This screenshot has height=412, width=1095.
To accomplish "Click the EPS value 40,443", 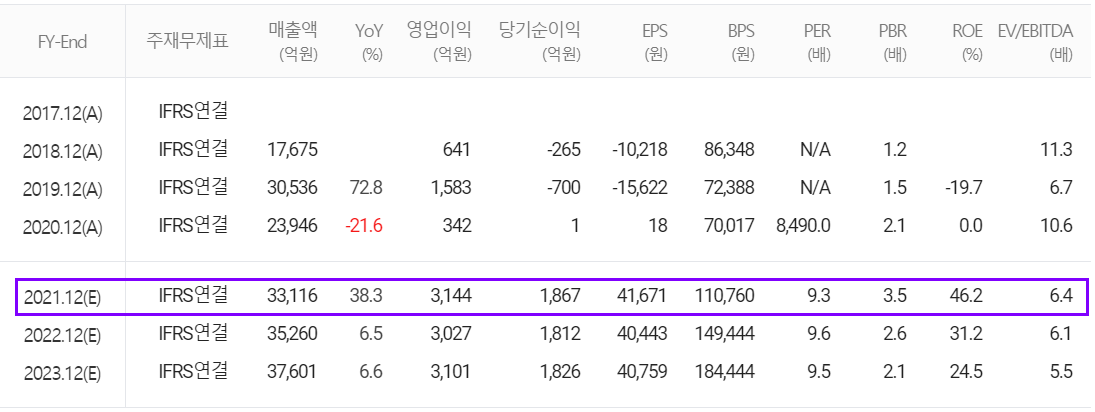I will click(x=642, y=334).
